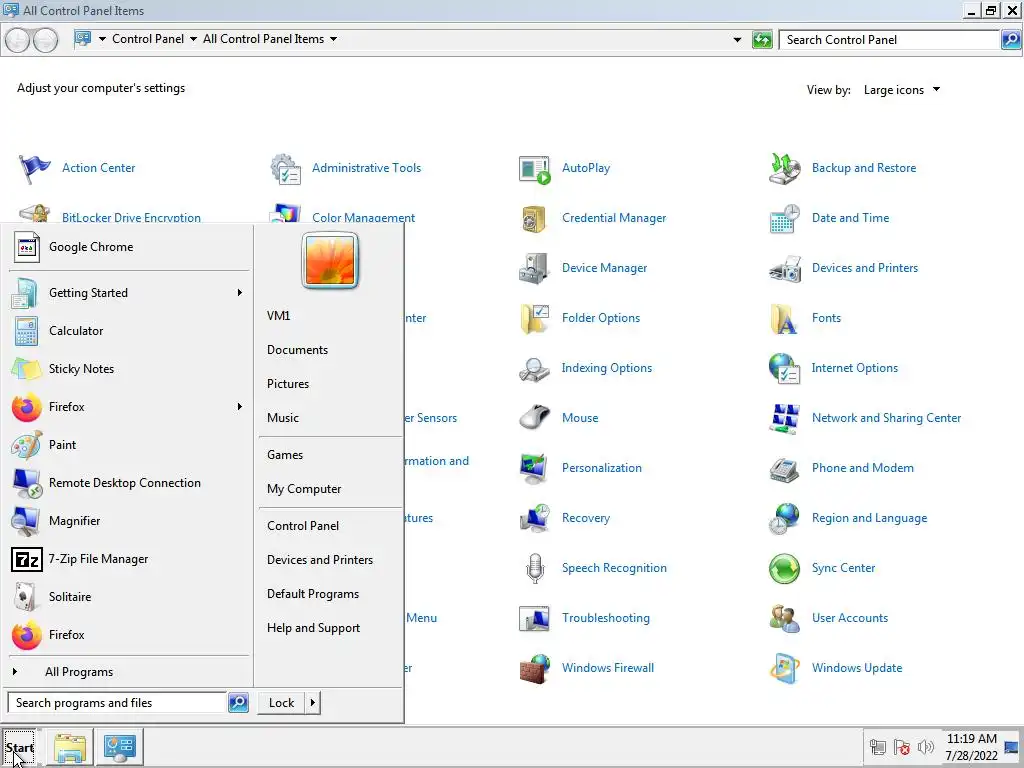Open the shutdown options arrow next to Lock

(x=313, y=703)
